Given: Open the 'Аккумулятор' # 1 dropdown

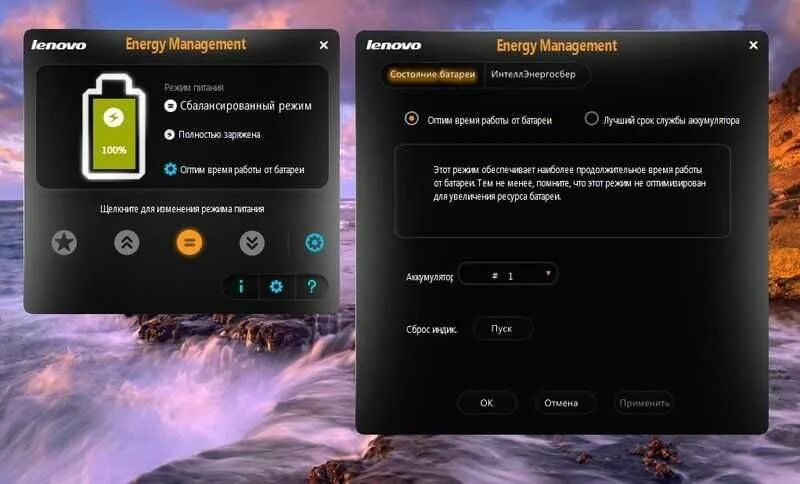Looking at the screenshot, I should [508, 275].
